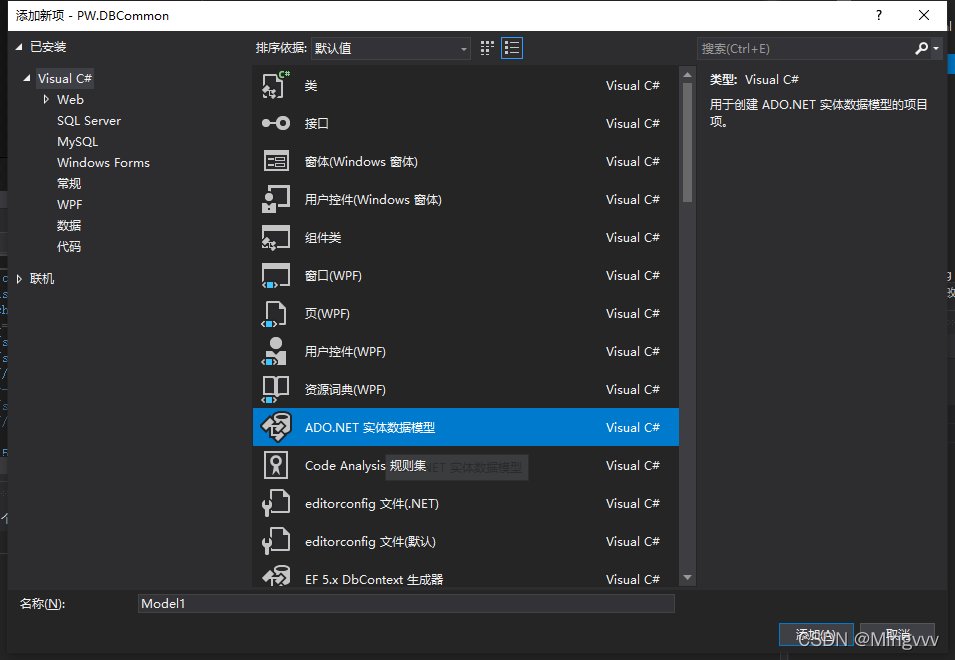Image resolution: width=955 pixels, height=660 pixels.
Task: Select the Code Analysis 规则集 icon
Action: click(x=276, y=465)
